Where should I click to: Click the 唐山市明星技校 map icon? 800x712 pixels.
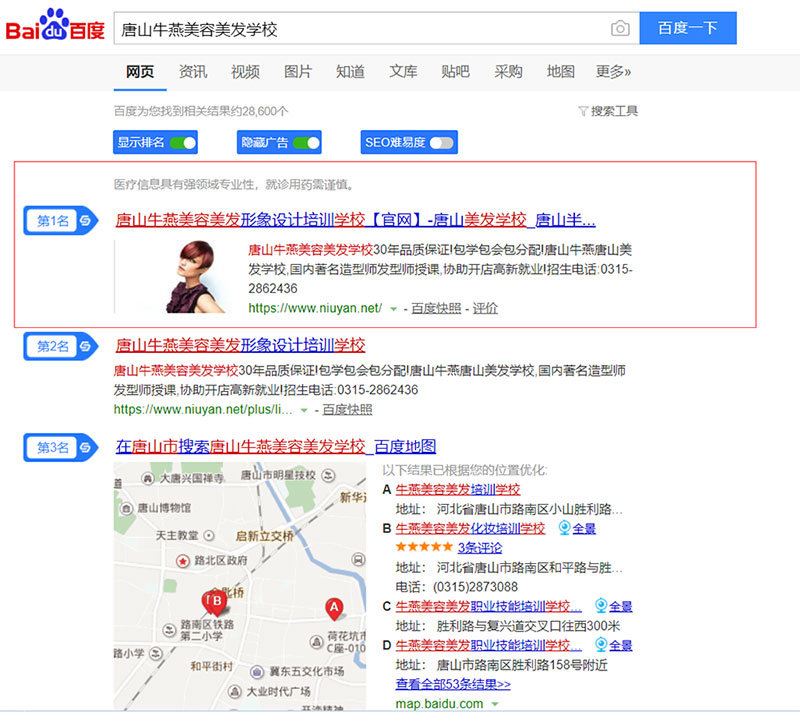pyautogui.click(x=329, y=475)
